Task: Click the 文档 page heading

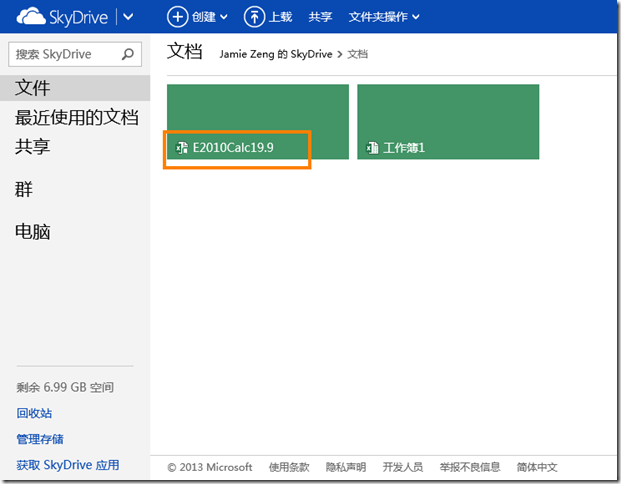Action: (185, 51)
